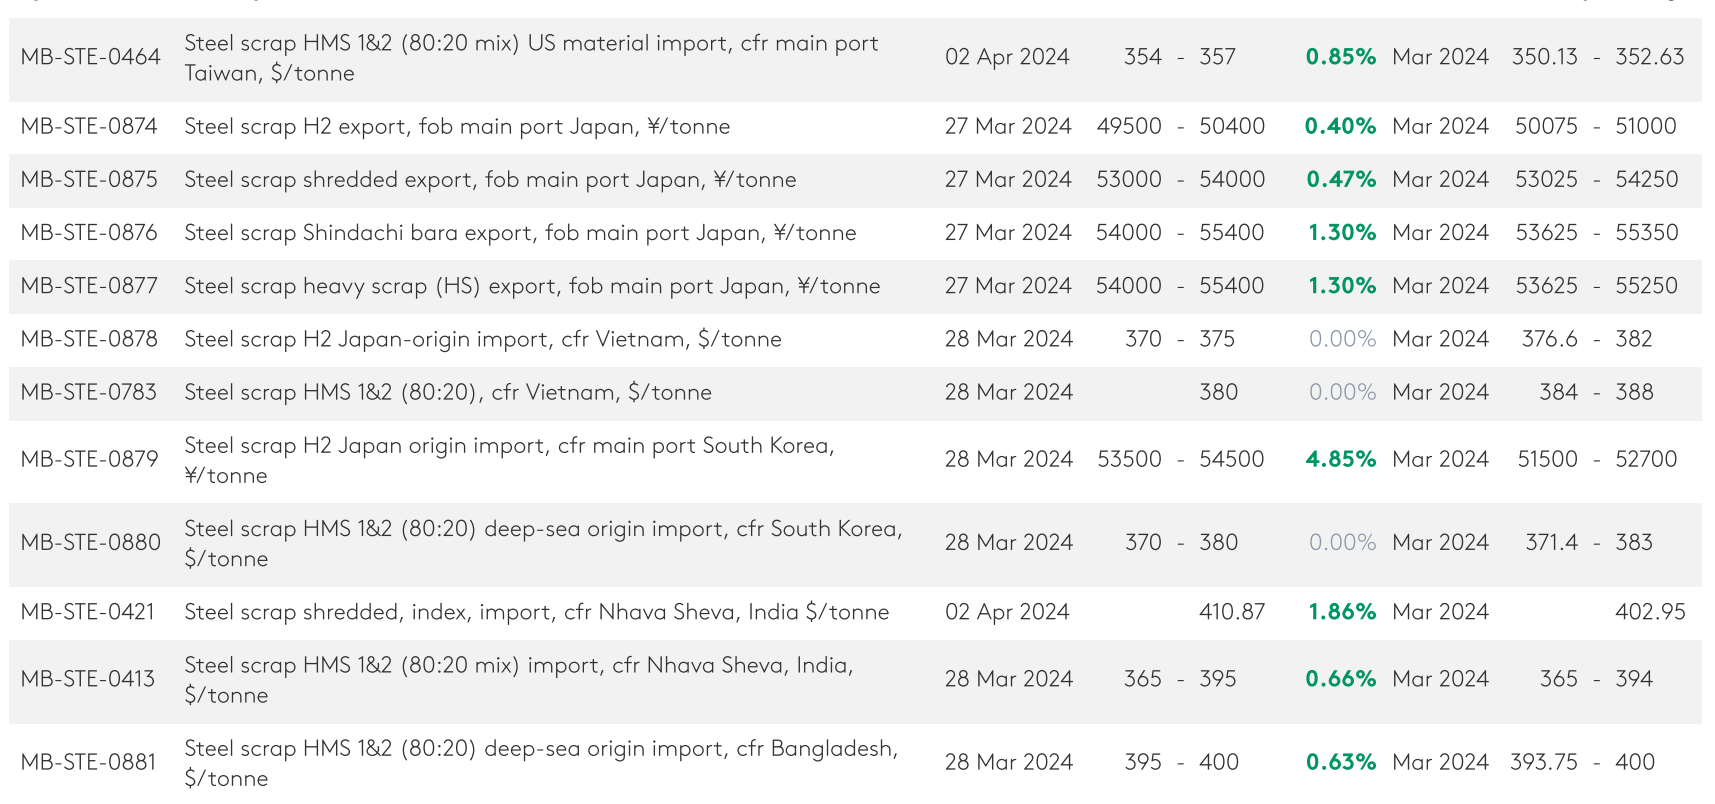Click the MB-STE-0783 price code
The width and height of the screenshot is (1715, 804).
(x=89, y=392)
